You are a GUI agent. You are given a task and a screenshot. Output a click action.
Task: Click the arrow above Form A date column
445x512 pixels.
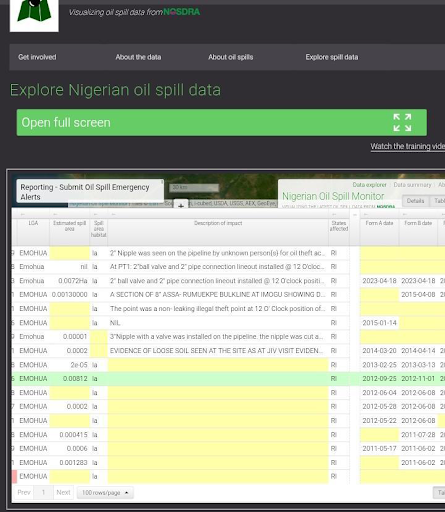366,214
